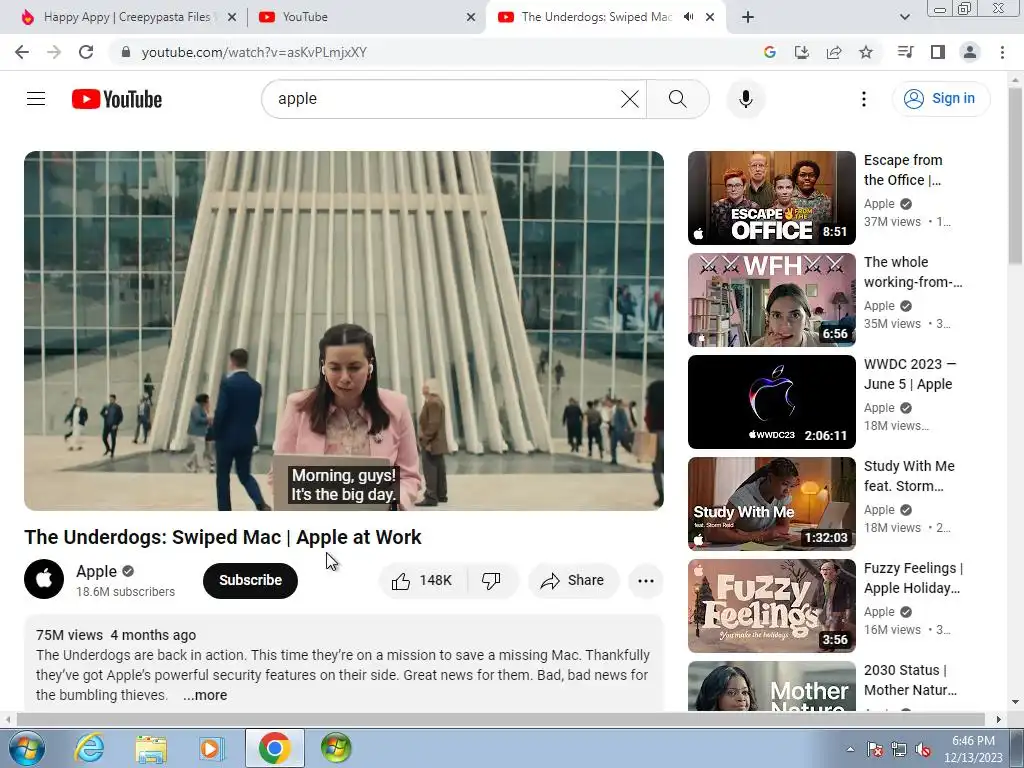The width and height of the screenshot is (1024, 768).
Task: Expand the description with ...more
Action: [205, 695]
